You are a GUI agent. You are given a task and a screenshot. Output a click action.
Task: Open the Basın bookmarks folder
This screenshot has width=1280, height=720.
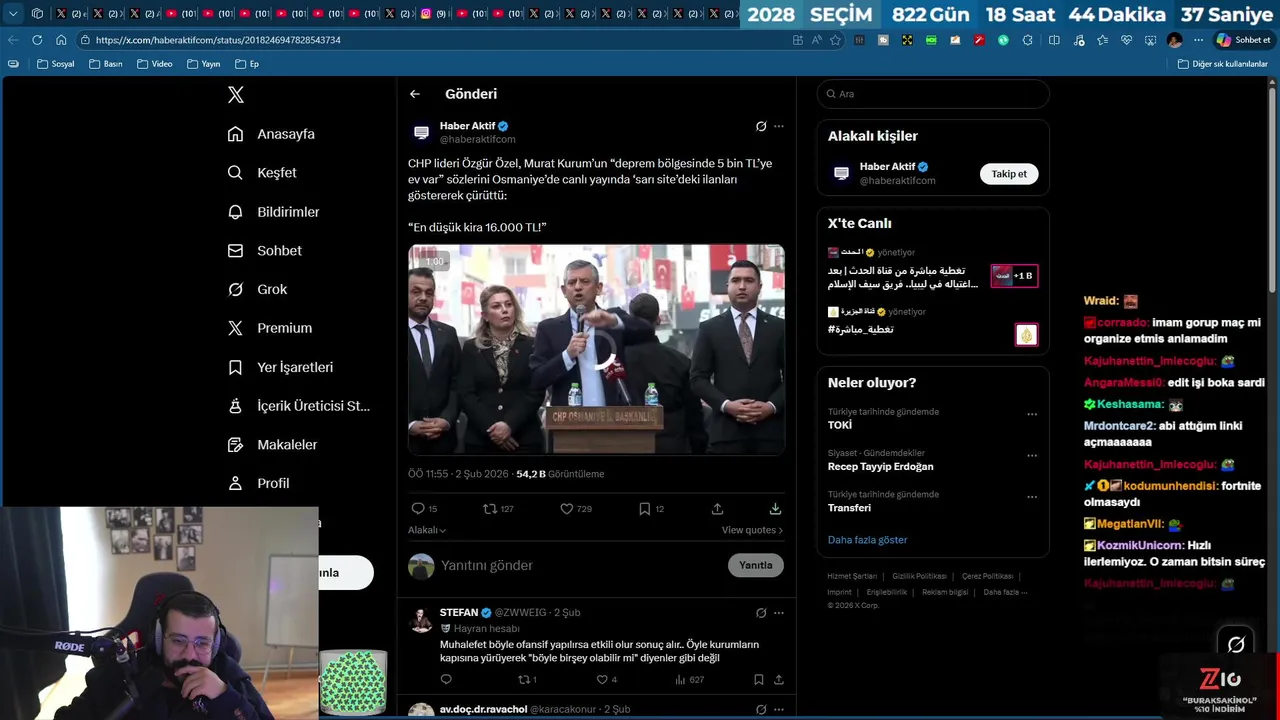(105, 64)
